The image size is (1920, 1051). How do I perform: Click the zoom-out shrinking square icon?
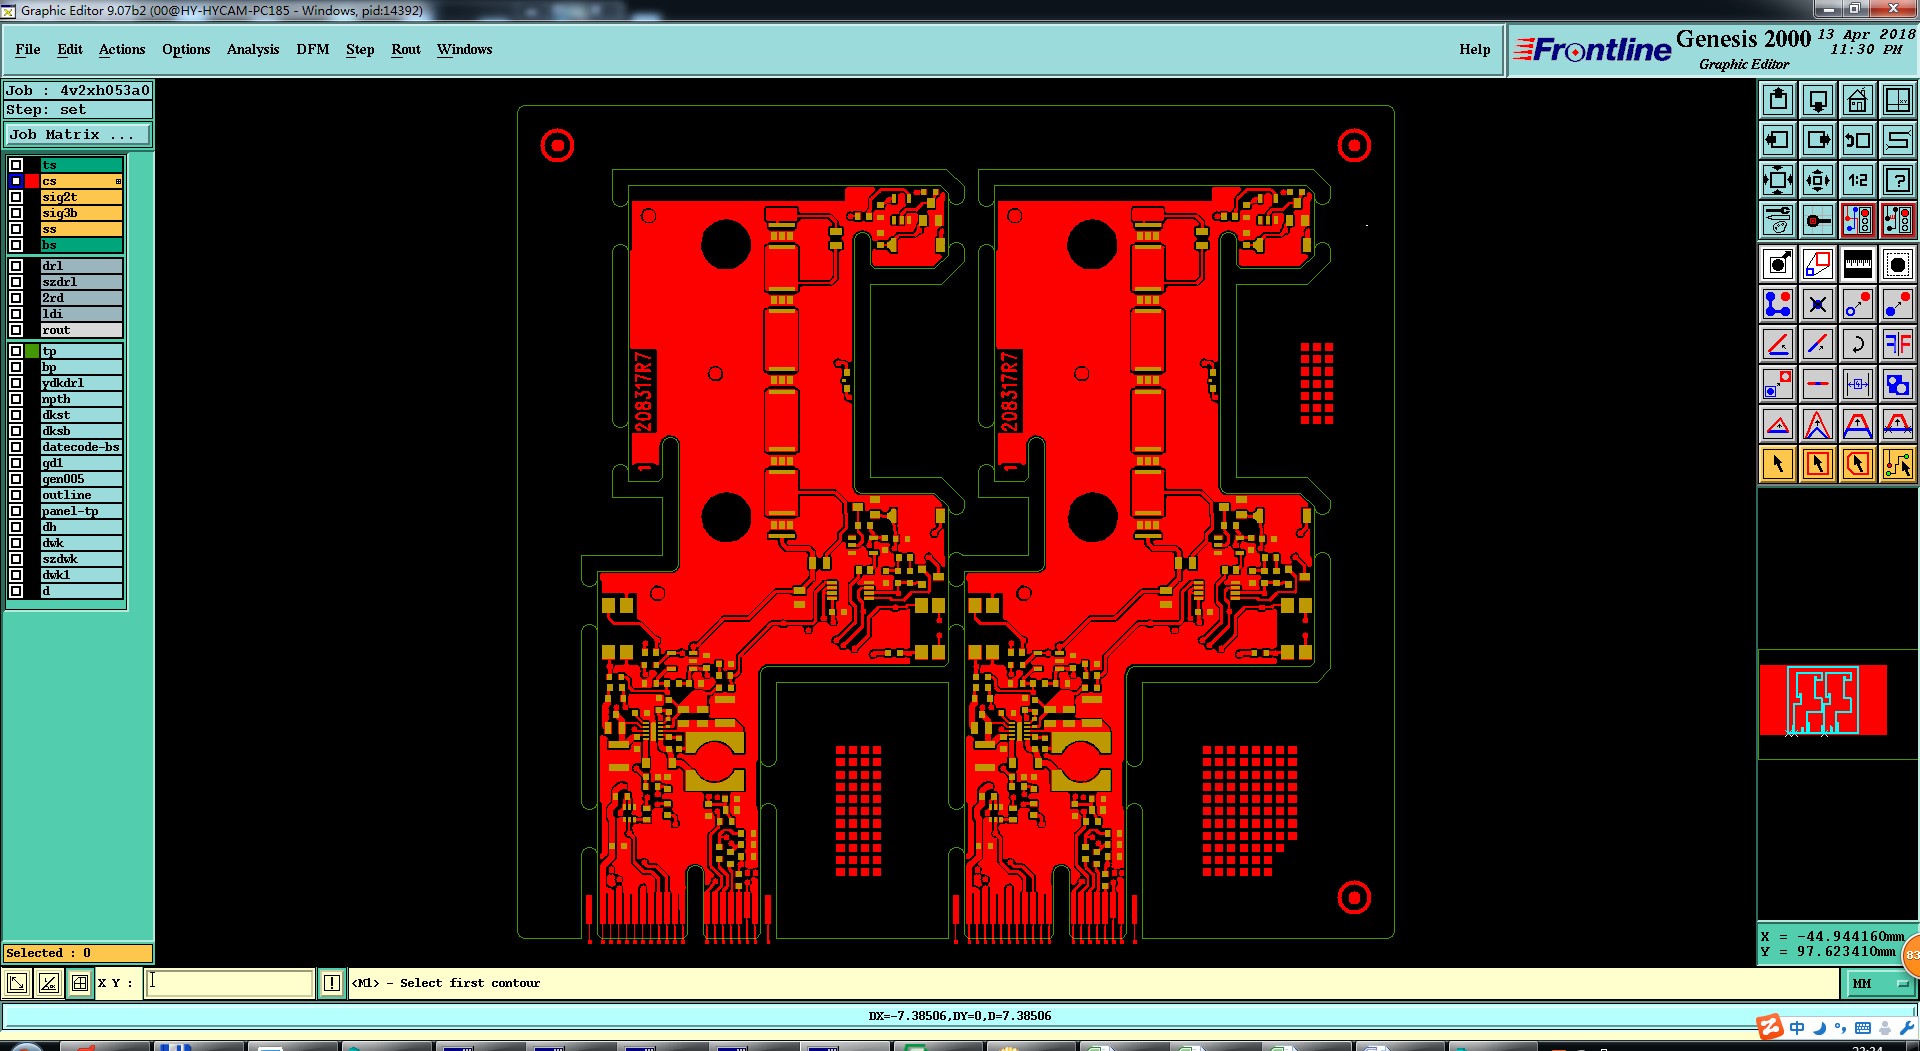1818,180
